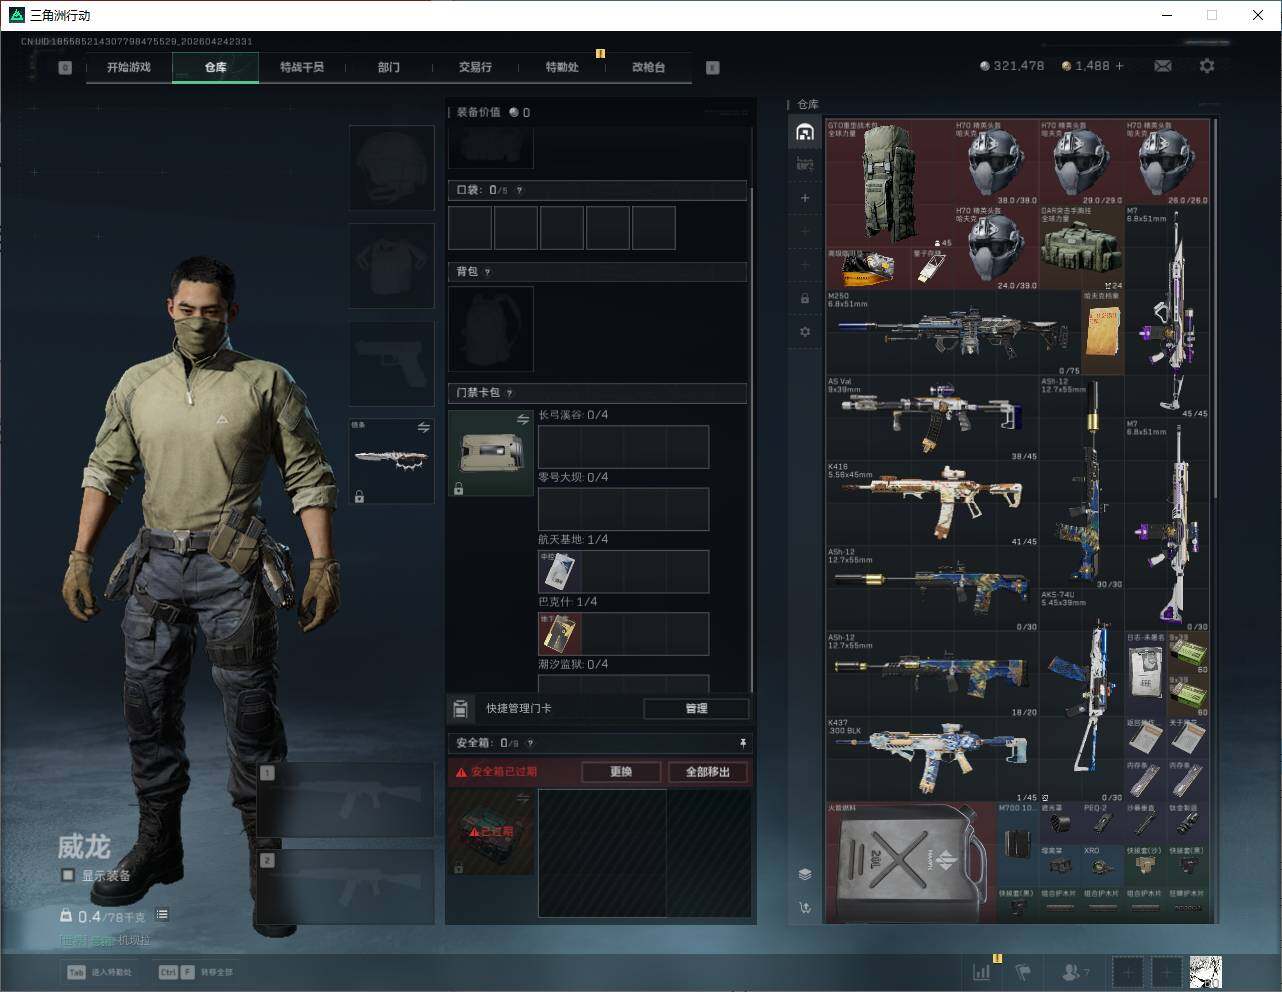This screenshot has height=992, width=1282.
Task: Select the XRO sight attachment
Action: tap(1103, 865)
